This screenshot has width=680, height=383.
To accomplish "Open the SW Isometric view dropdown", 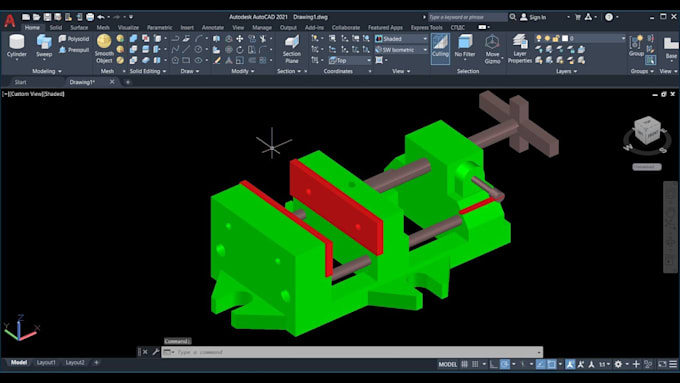I will [401, 49].
